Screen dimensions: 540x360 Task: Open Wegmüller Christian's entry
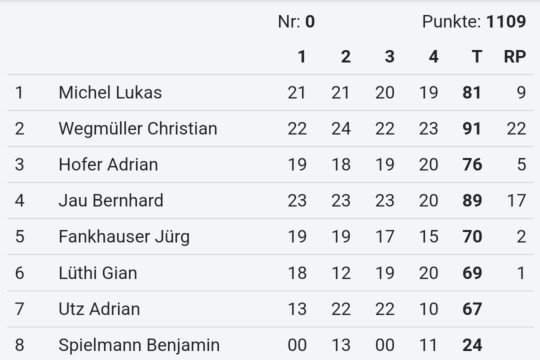click(270, 129)
